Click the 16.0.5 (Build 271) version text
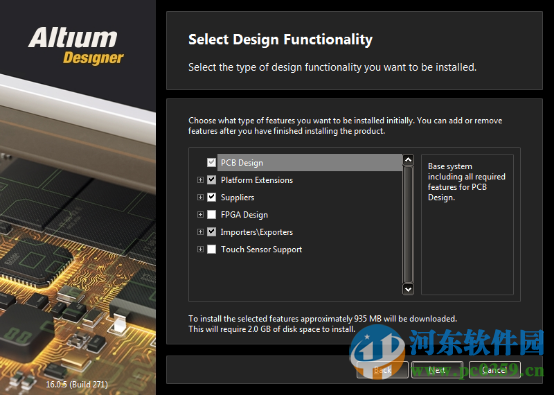Image resolution: width=554 pixels, height=395 pixels. point(77,384)
